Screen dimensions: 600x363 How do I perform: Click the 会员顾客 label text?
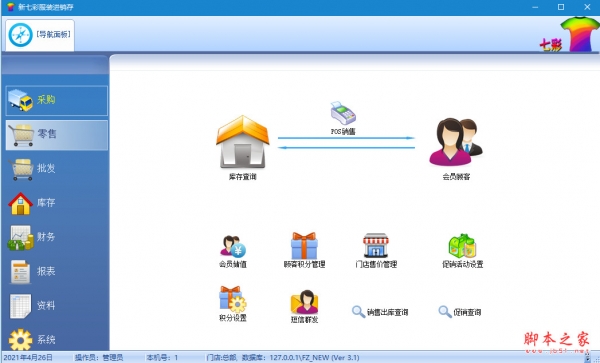pos(456,177)
